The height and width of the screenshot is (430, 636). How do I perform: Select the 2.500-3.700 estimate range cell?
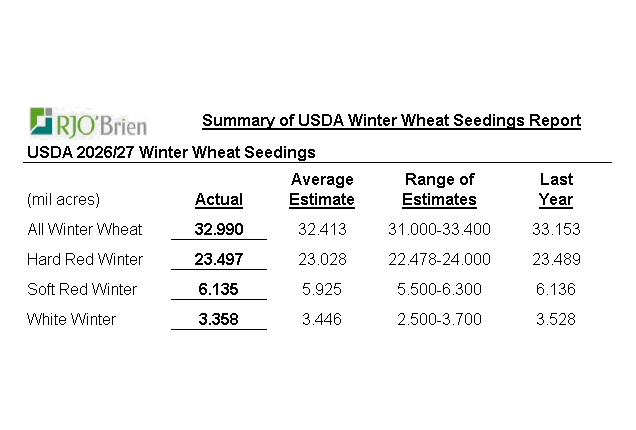pos(439,319)
